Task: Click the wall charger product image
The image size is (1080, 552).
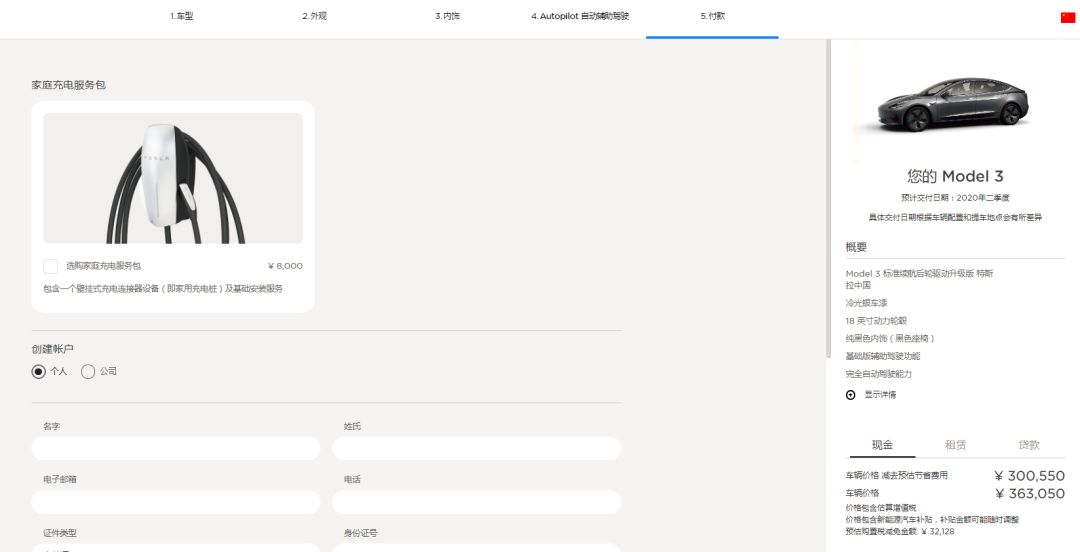Action: coord(173,178)
